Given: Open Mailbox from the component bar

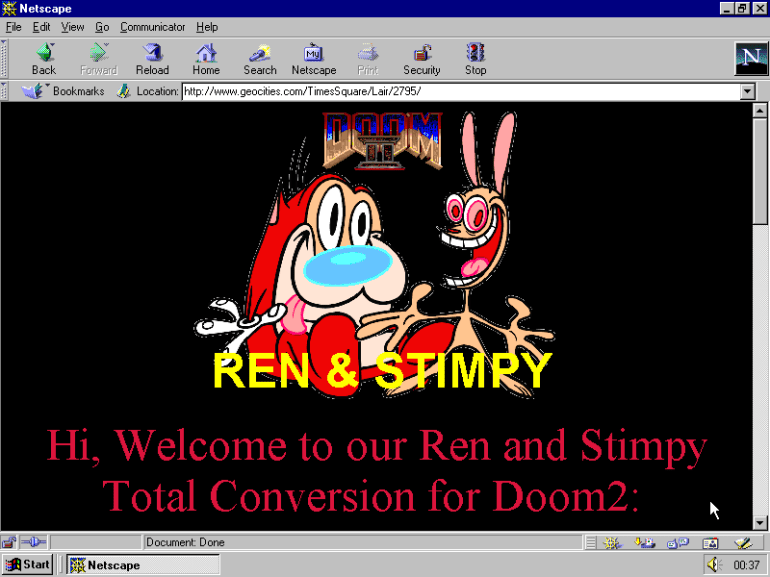Looking at the screenshot, I should pyautogui.click(x=645, y=543).
